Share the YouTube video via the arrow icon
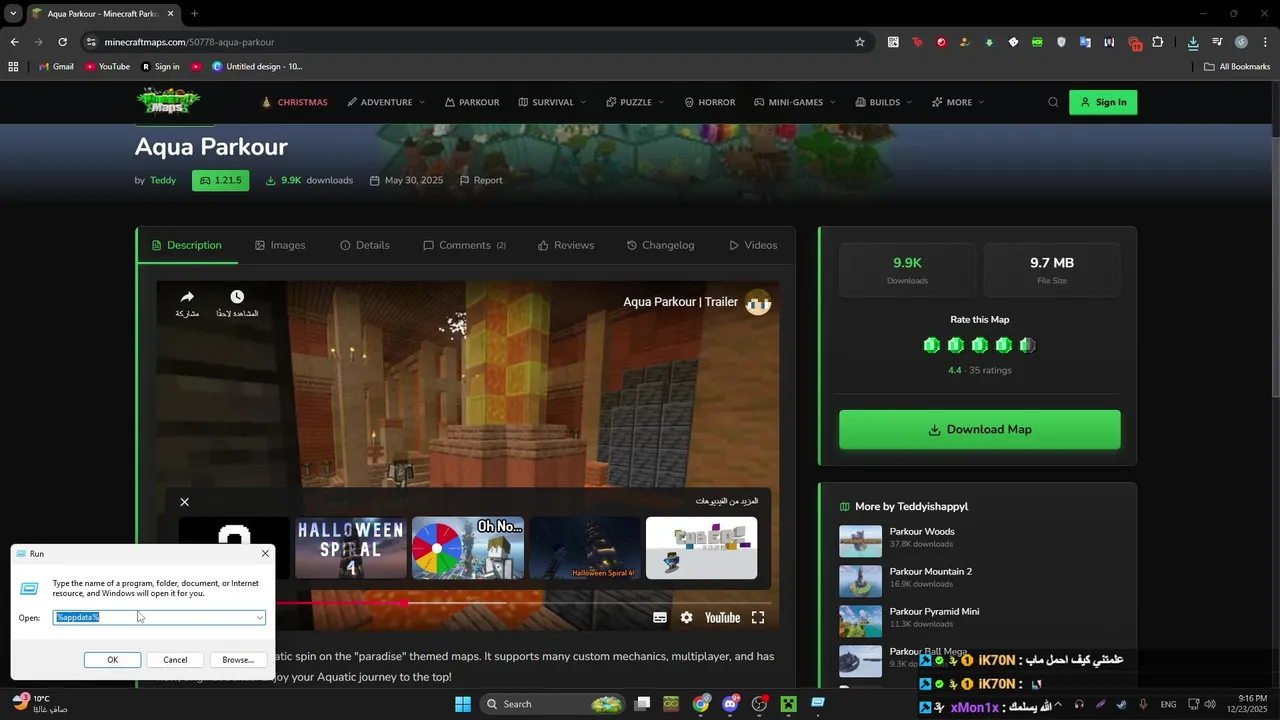 click(x=187, y=297)
